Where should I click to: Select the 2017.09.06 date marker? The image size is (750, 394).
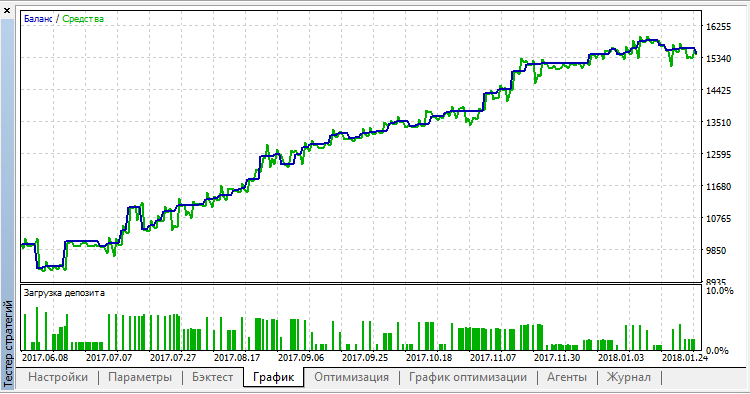pos(301,357)
